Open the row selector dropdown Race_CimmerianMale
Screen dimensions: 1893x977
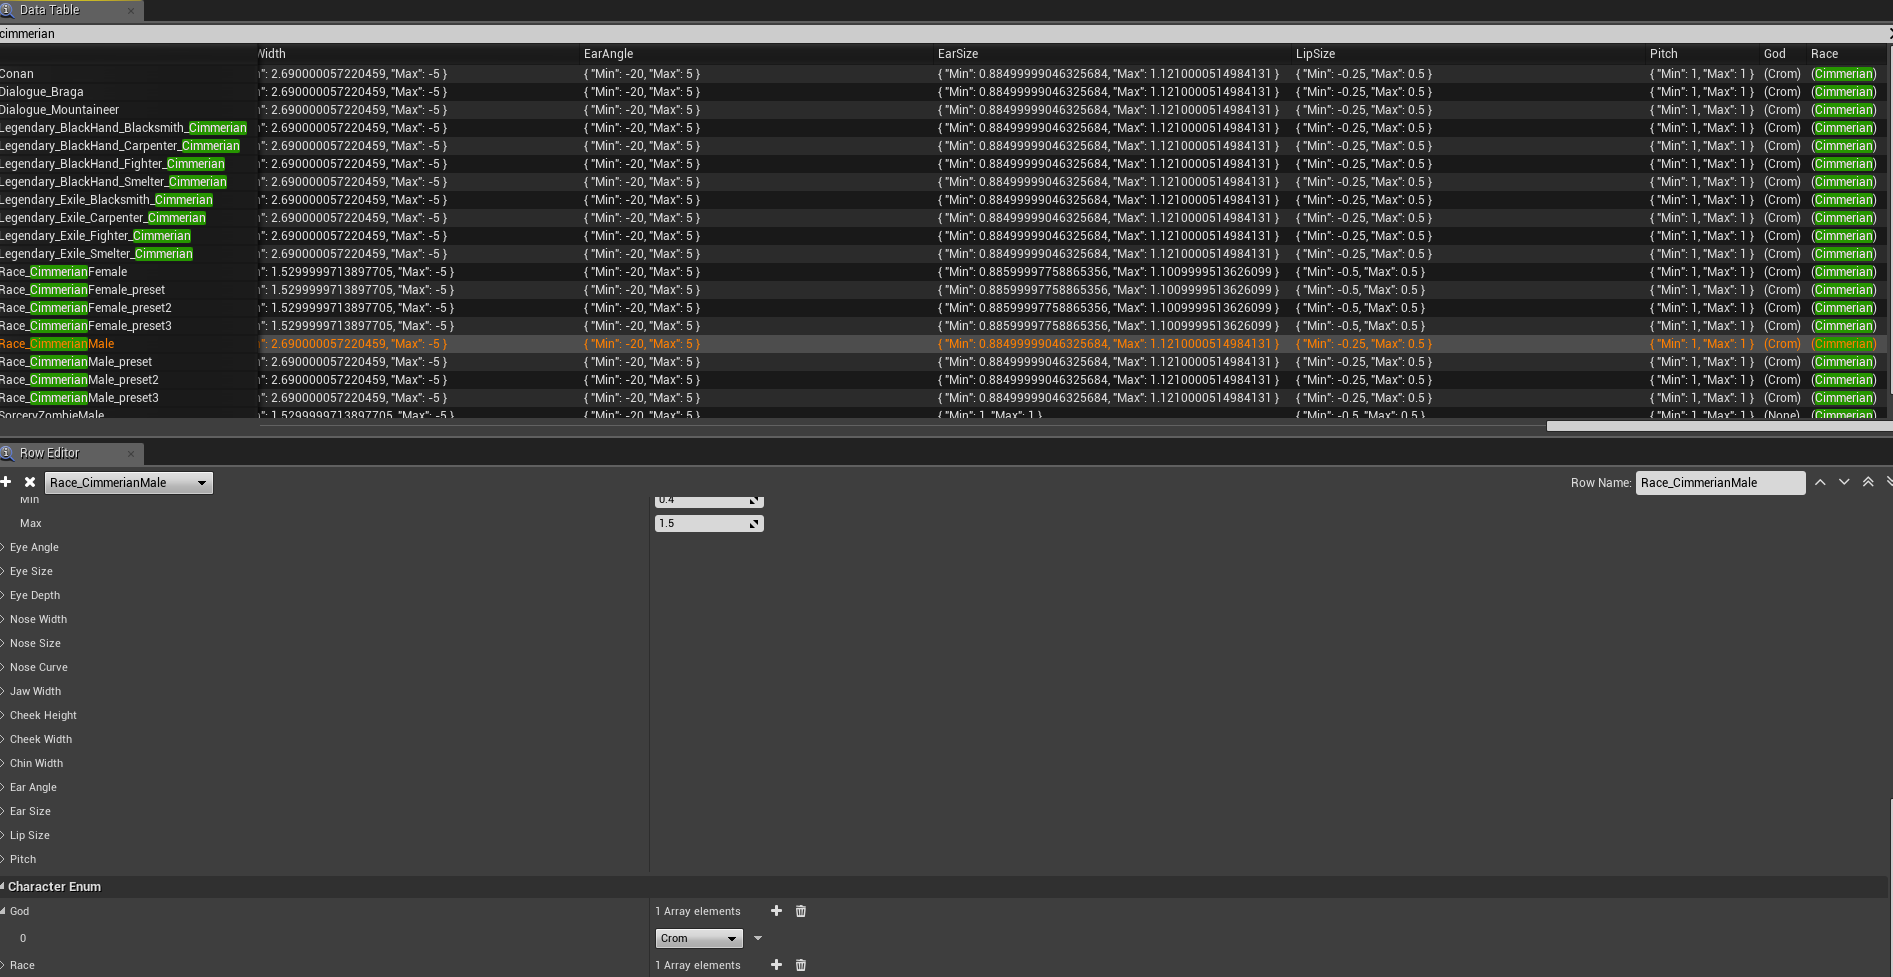[x=129, y=483]
